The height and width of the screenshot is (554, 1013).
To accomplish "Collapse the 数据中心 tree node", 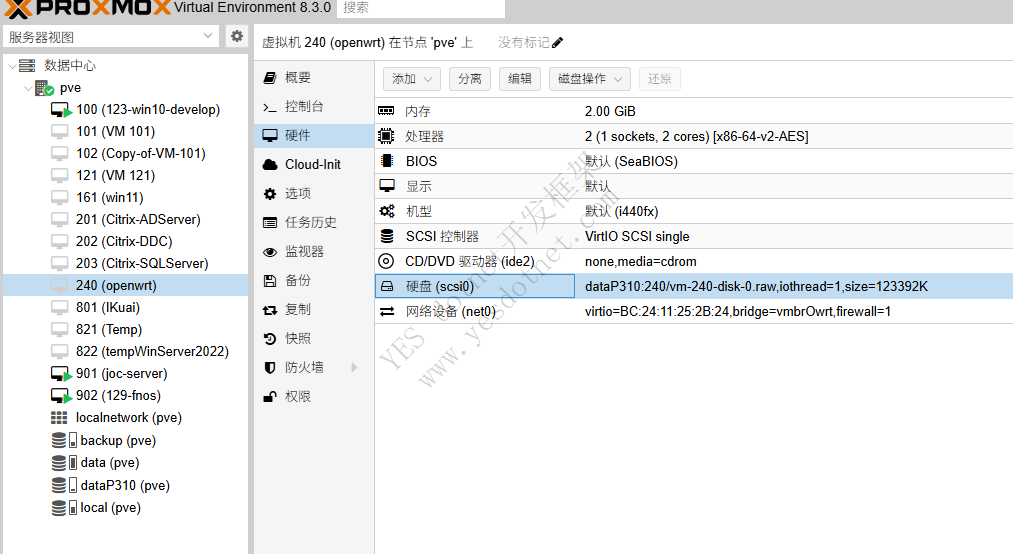I will click(x=12, y=66).
